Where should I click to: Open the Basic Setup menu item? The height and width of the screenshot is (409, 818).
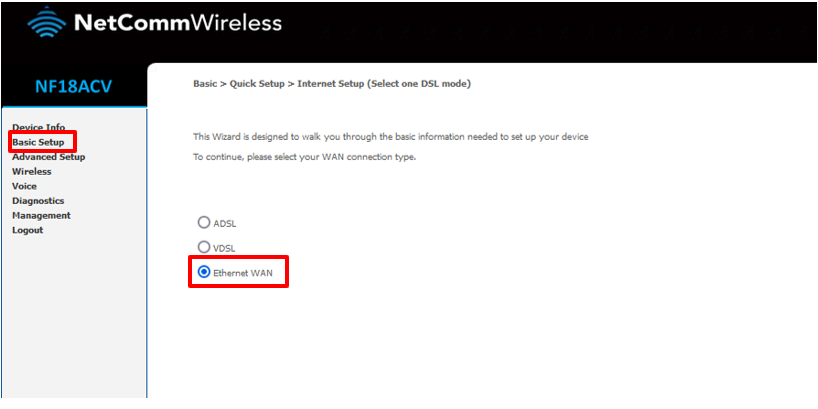[38, 142]
